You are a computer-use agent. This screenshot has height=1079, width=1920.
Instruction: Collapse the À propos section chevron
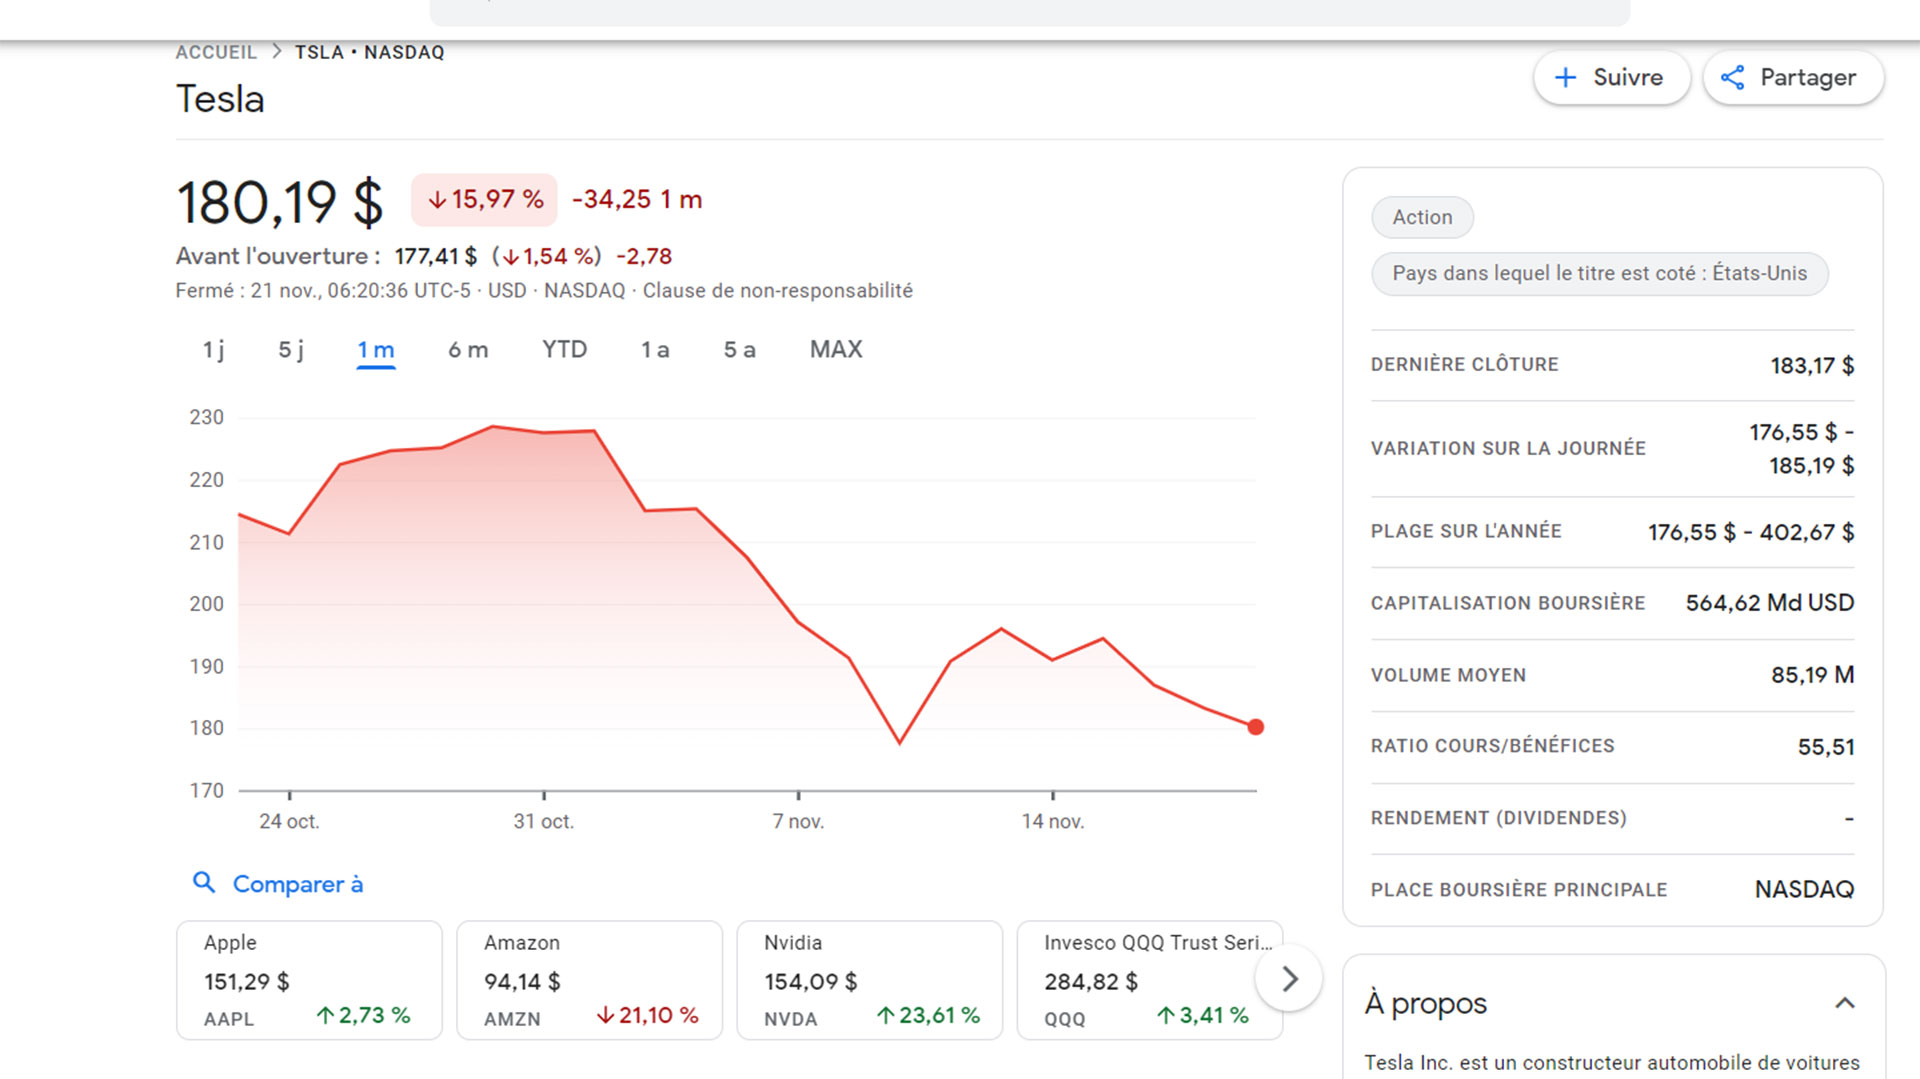[1845, 1002]
